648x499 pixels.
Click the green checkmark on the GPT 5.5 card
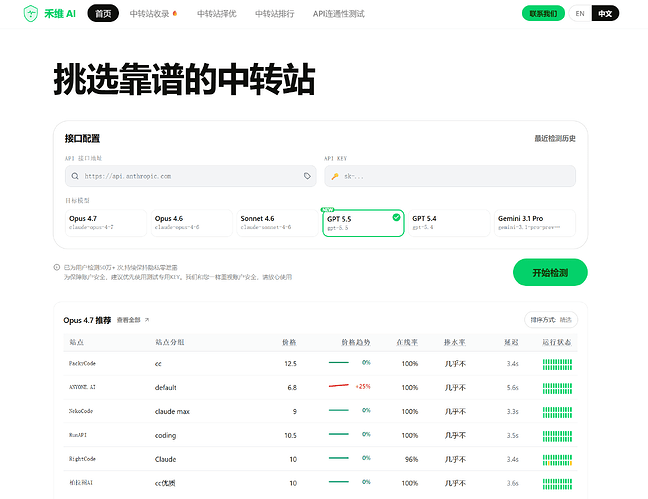396,217
